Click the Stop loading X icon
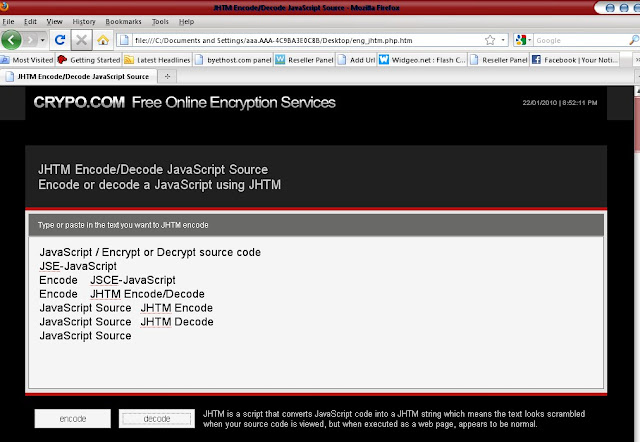 tap(81, 40)
